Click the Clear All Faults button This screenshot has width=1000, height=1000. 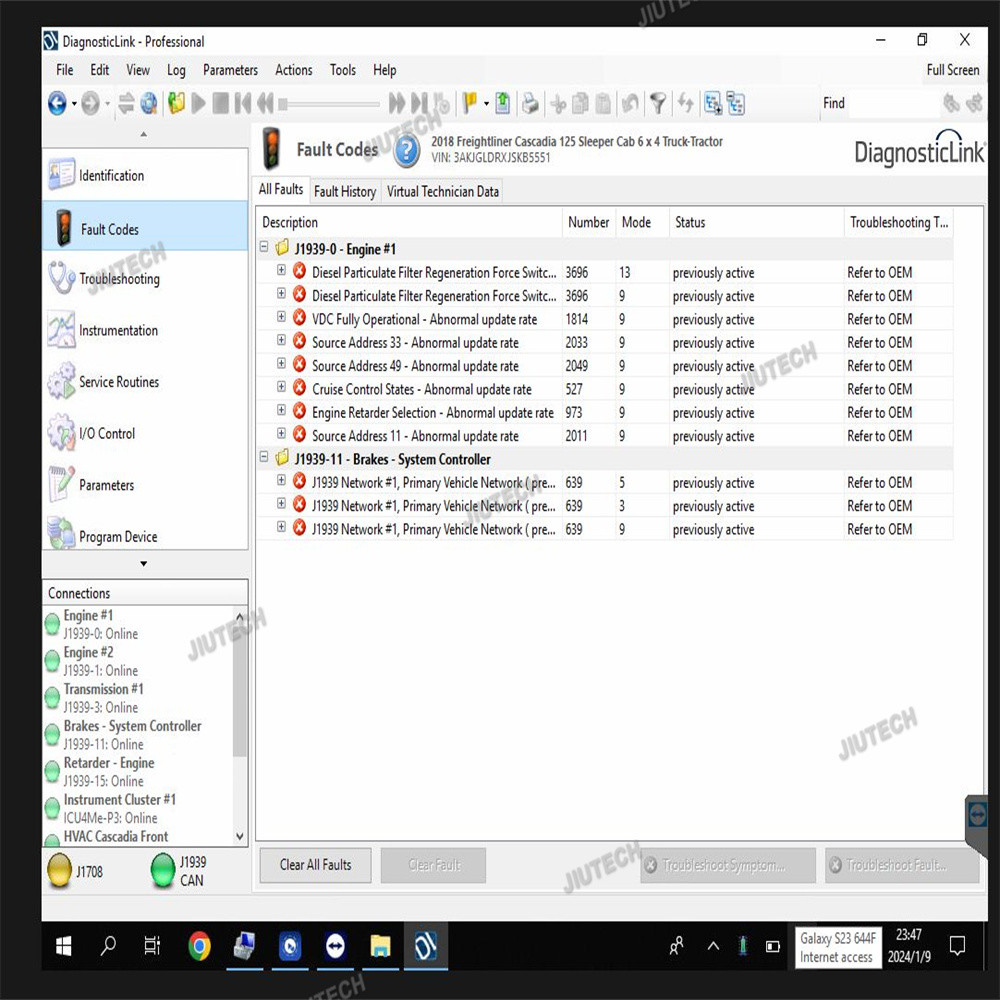pos(315,865)
